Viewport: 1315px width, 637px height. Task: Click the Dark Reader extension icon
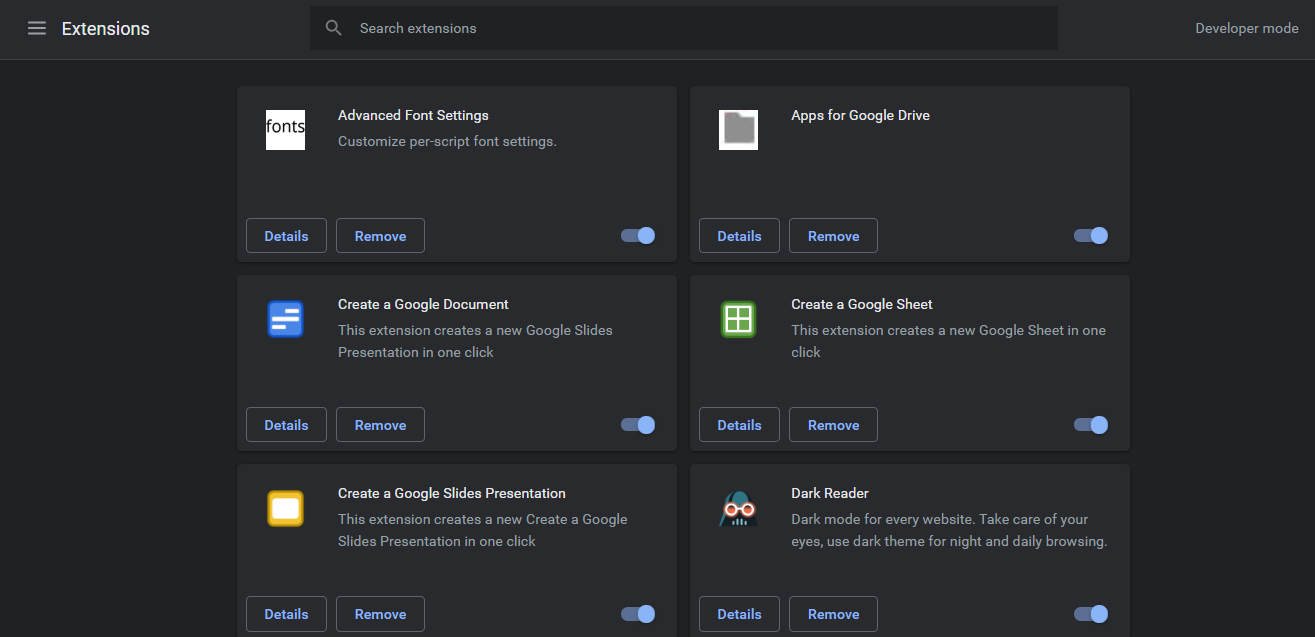(x=738, y=508)
